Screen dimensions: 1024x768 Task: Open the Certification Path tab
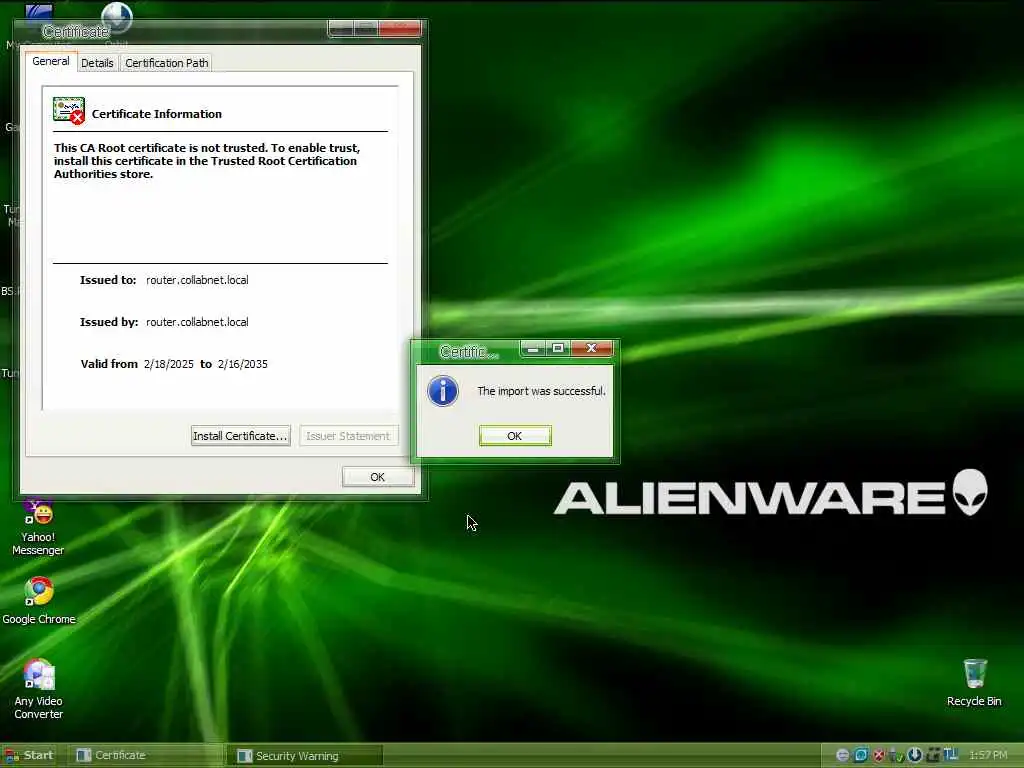point(167,63)
